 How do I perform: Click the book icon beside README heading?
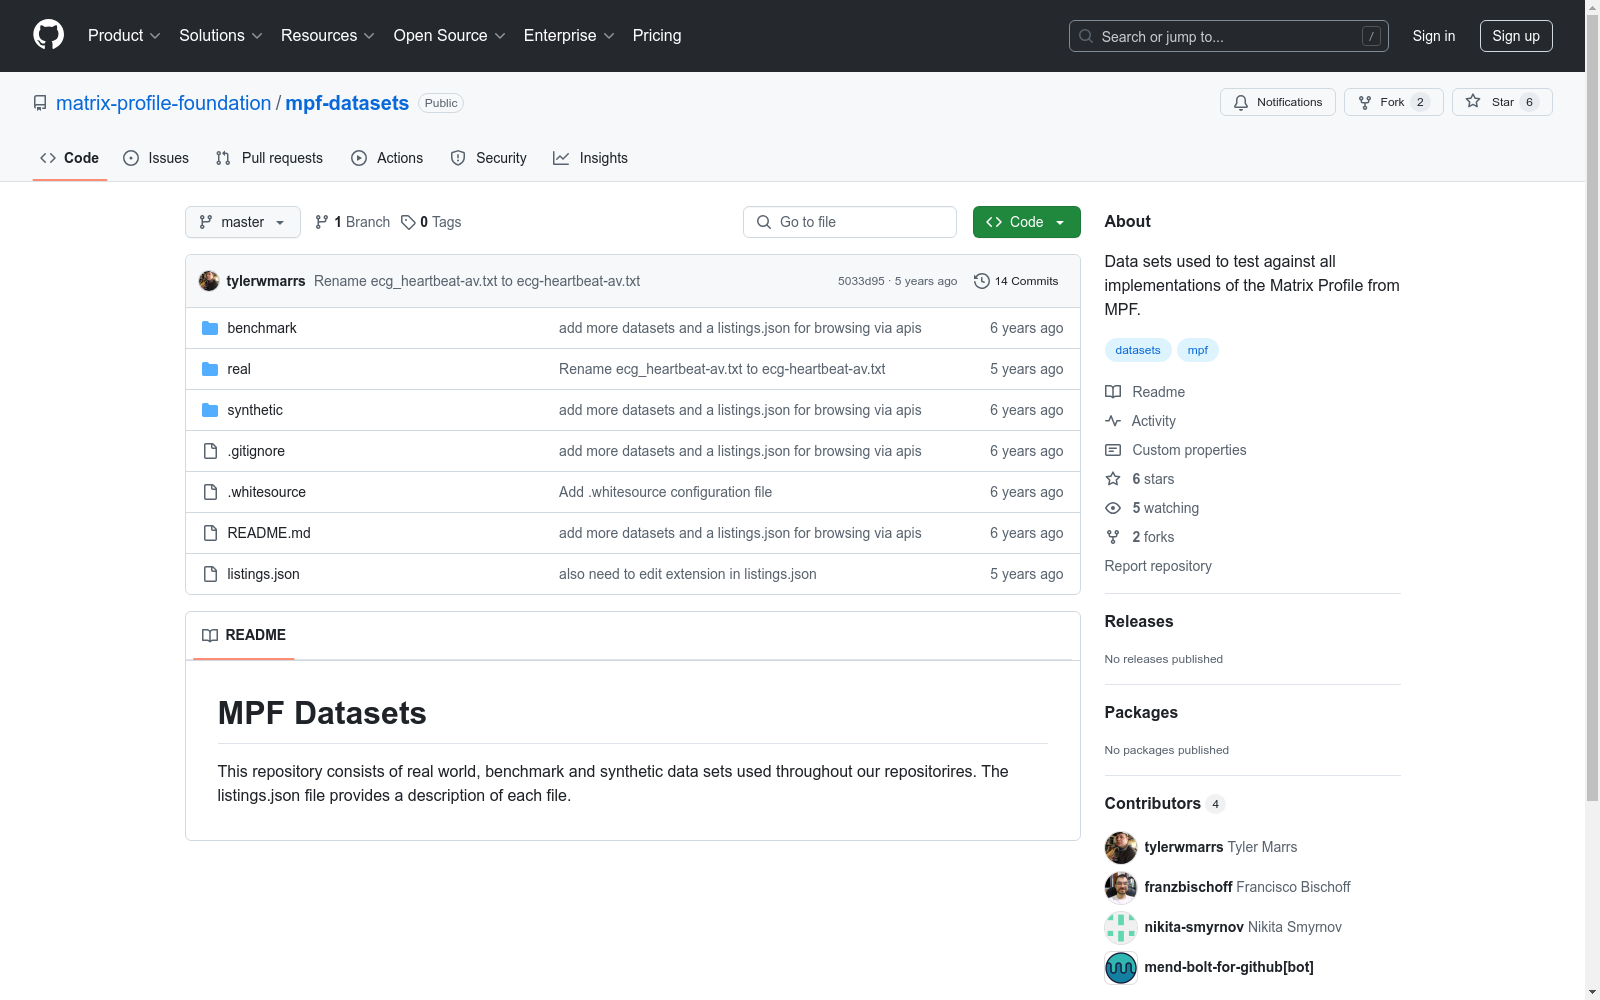point(210,635)
